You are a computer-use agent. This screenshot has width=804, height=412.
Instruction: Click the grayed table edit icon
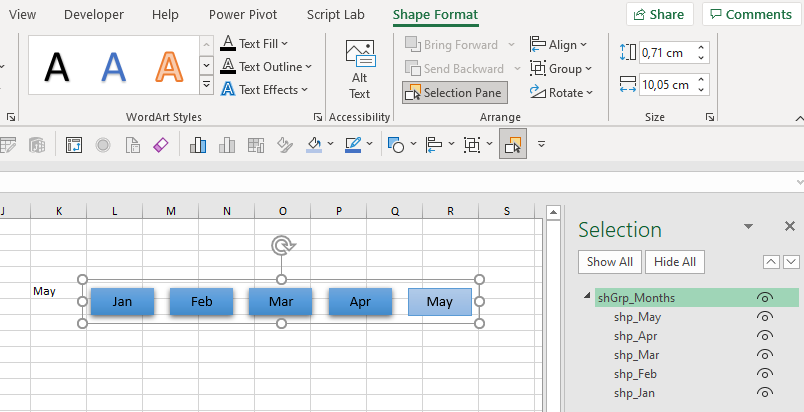[8, 145]
